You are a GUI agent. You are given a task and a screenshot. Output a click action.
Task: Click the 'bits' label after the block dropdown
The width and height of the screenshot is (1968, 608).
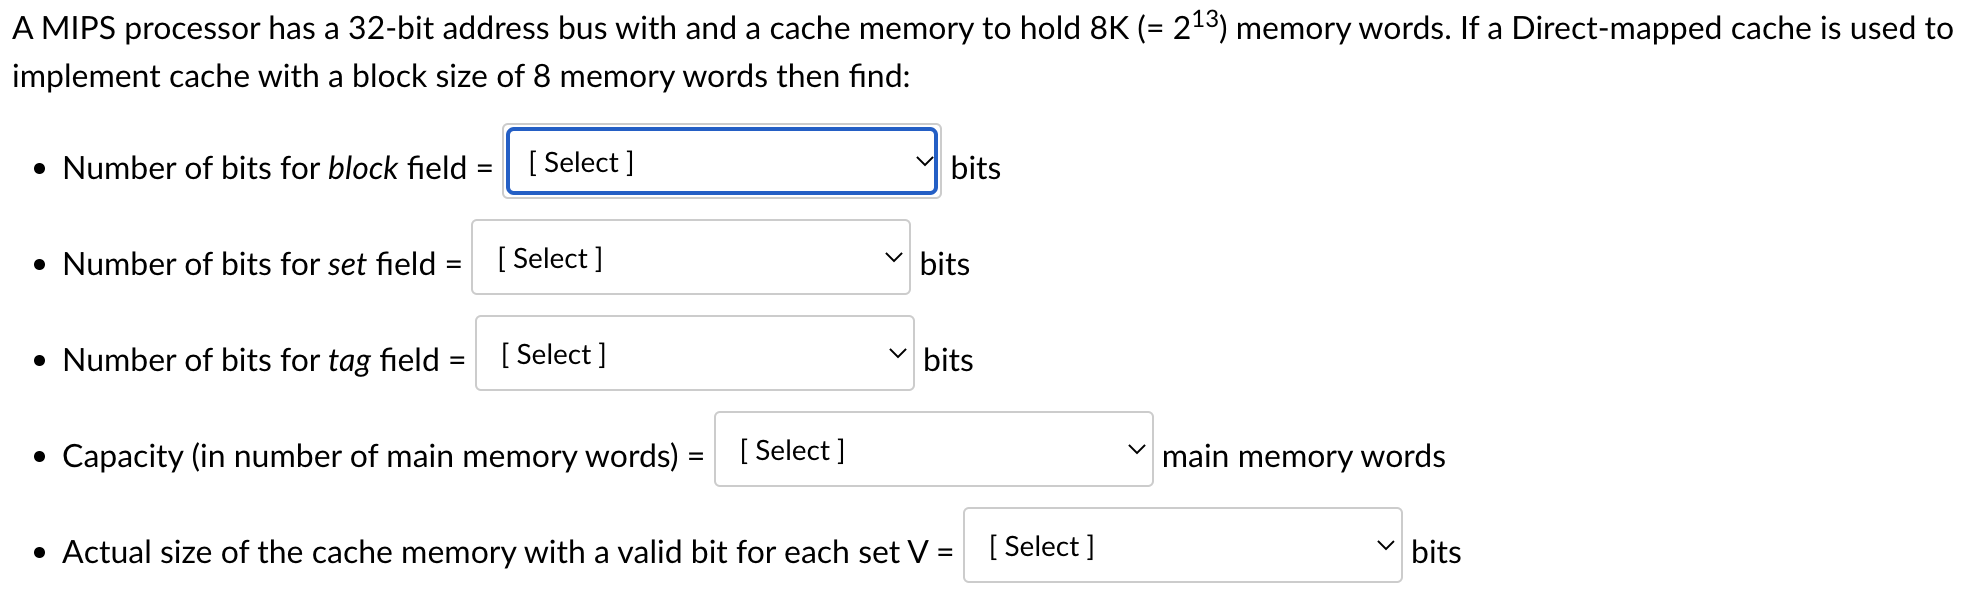pyautogui.click(x=975, y=169)
